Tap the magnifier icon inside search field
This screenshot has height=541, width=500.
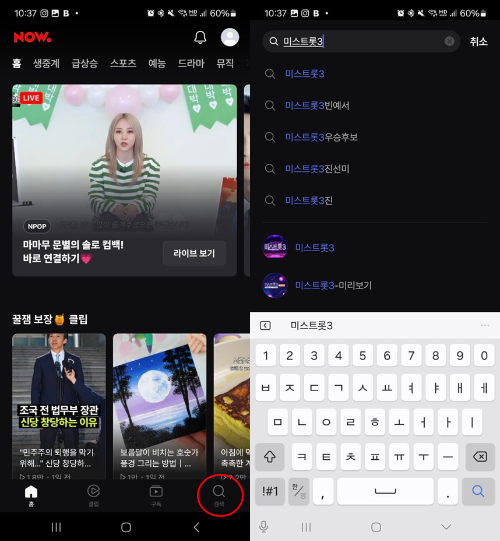[274, 41]
